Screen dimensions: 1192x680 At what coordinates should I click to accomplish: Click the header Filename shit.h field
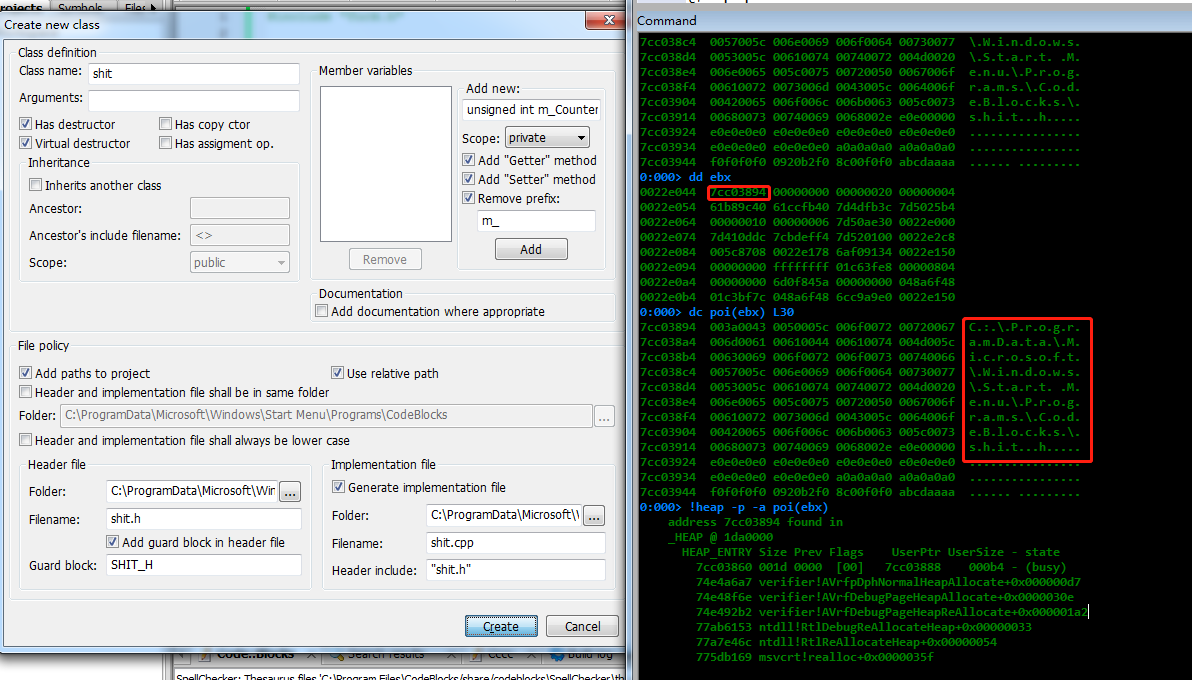click(x=204, y=519)
